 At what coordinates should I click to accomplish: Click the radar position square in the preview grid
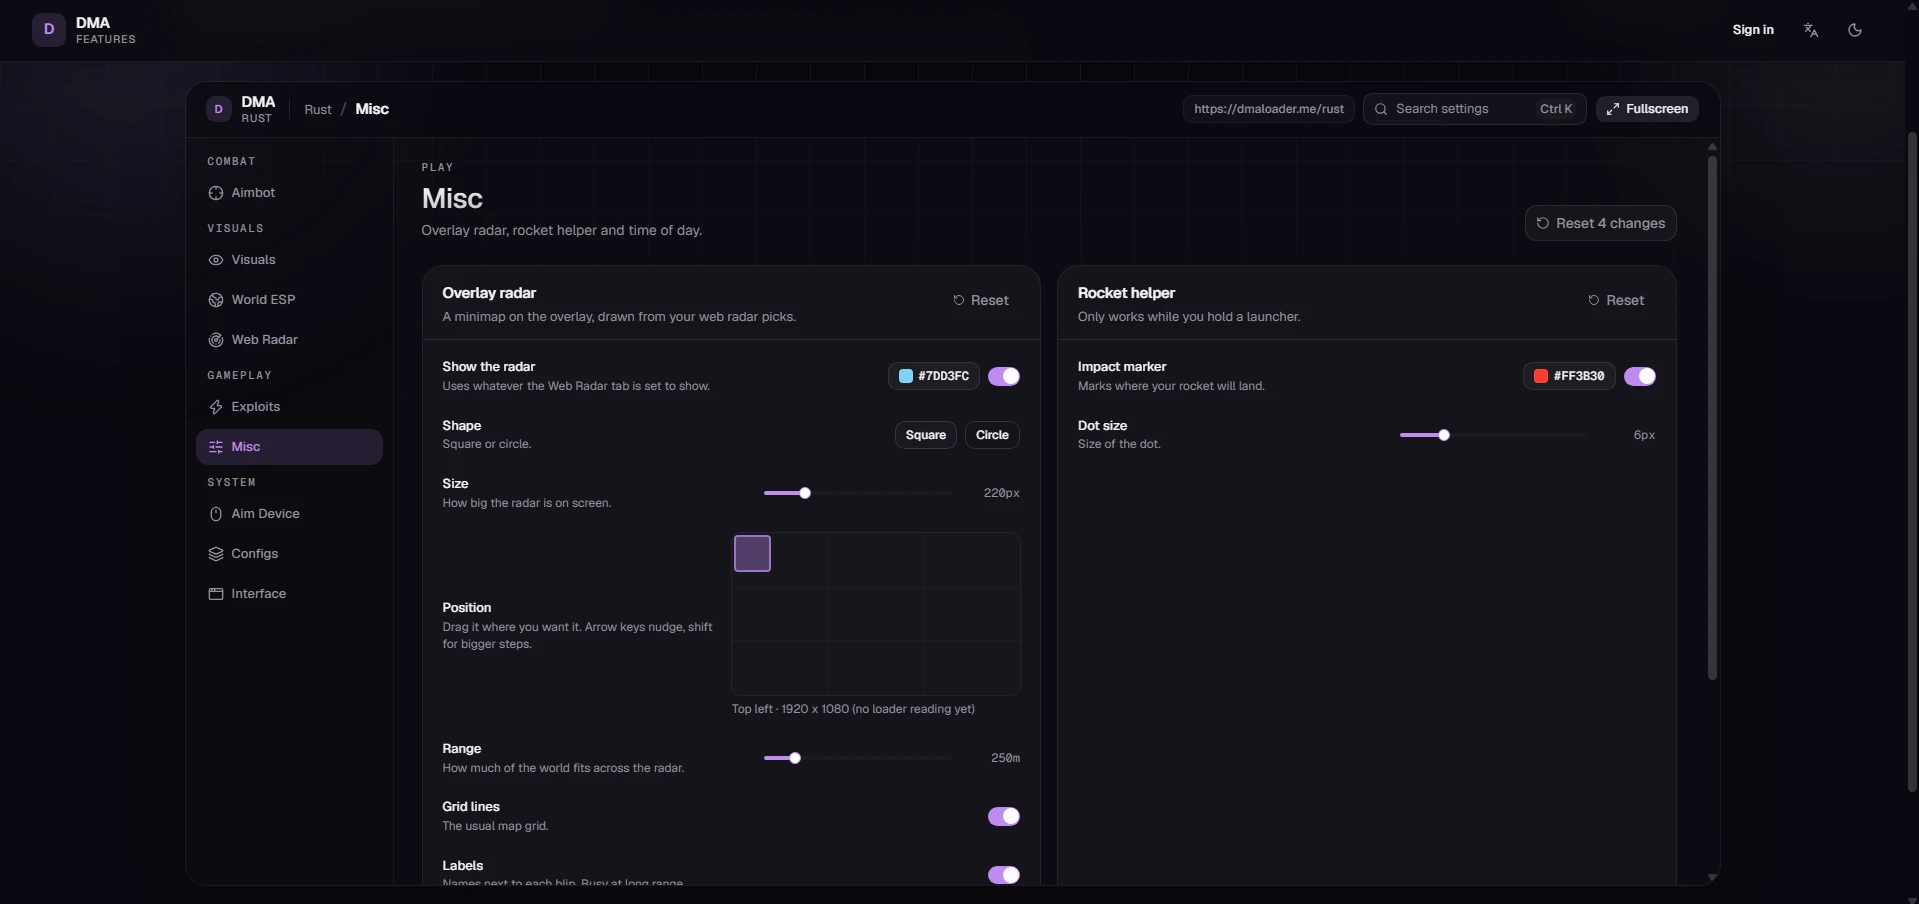(752, 553)
